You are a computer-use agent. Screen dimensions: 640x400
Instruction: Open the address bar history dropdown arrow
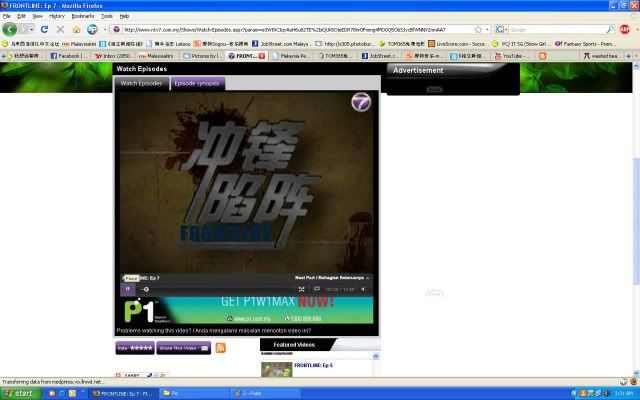coord(487,30)
